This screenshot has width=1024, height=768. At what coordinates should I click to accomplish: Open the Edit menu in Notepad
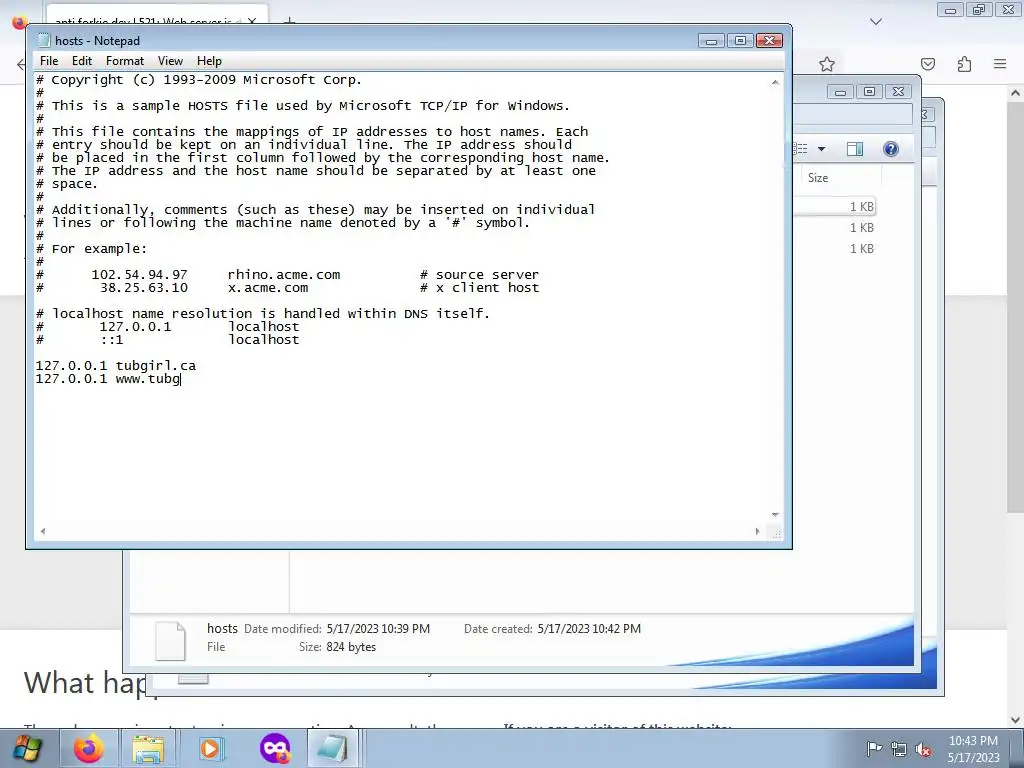82,61
